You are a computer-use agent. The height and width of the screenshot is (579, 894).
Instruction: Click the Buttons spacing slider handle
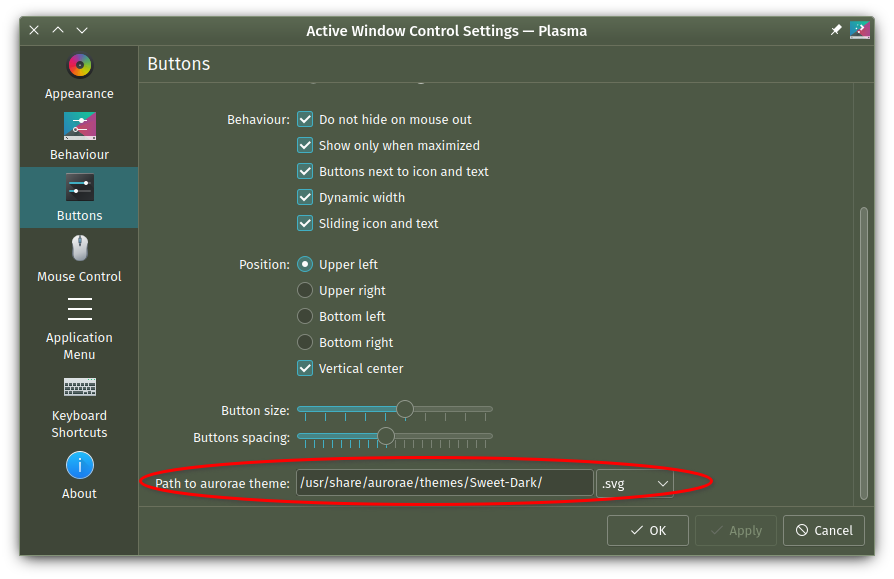click(x=386, y=436)
